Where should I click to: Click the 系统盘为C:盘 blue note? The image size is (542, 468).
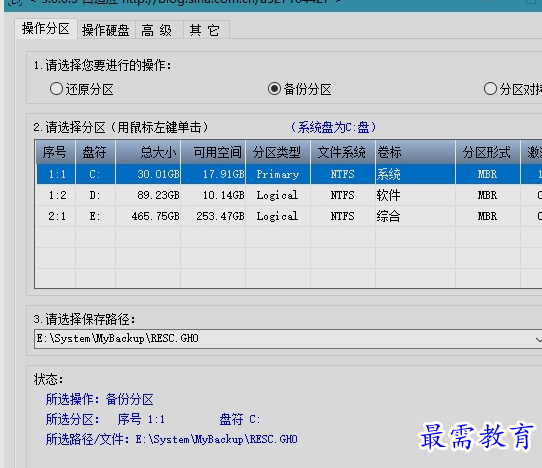[x=333, y=127]
